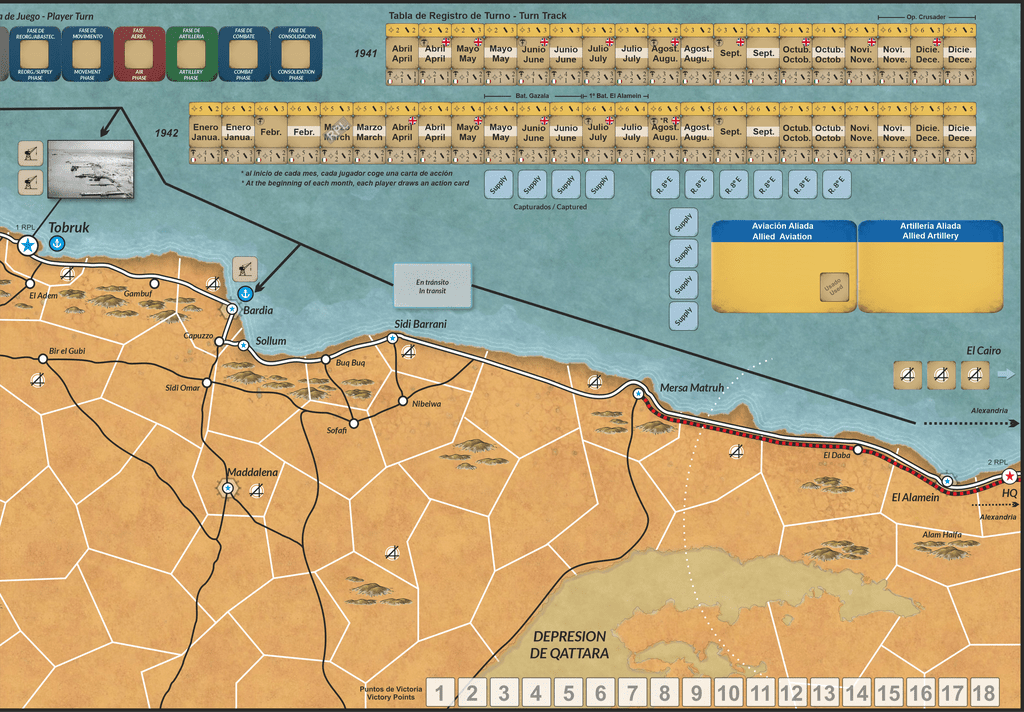This screenshot has width=1024, height=712.
Task: Click the leftmost R.8°E marker
Action: point(666,185)
